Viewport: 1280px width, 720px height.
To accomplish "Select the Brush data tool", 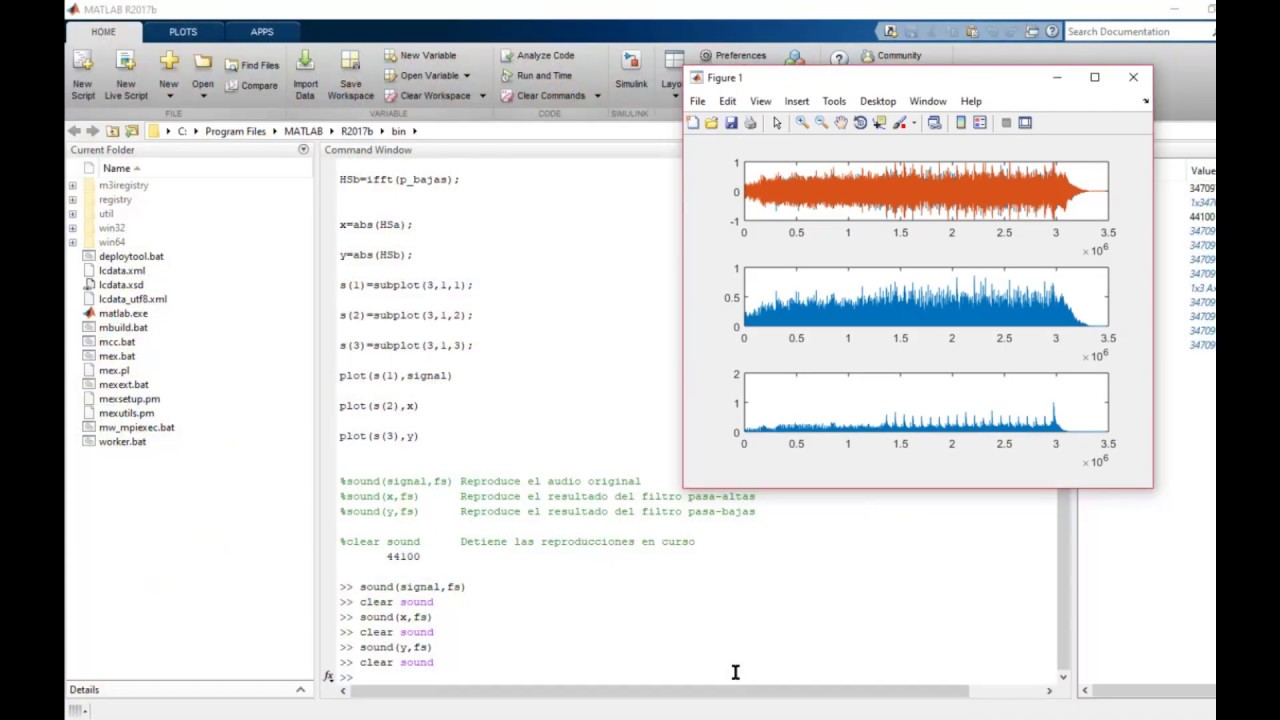I will click(899, 123).
